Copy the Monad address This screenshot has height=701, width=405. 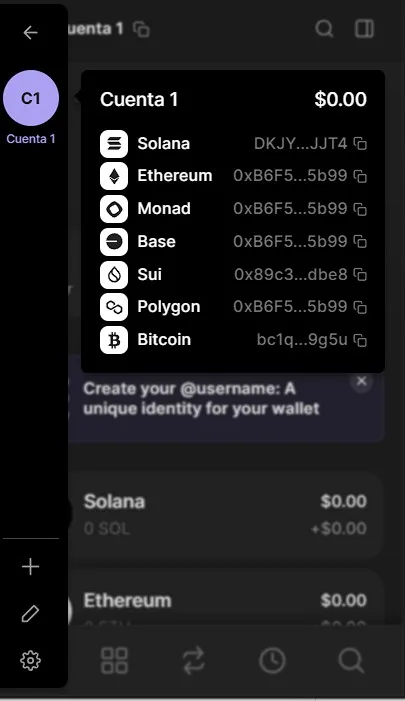360,209
